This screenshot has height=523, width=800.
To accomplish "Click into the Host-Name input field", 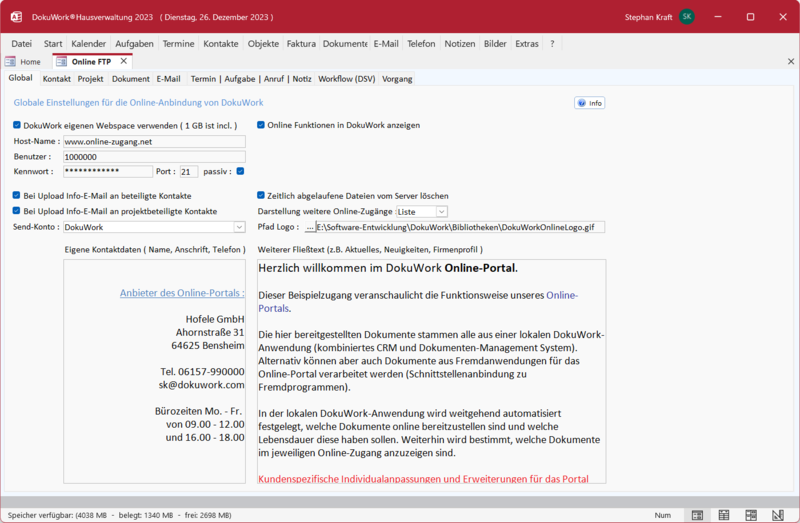I will [x=153, y=142].
